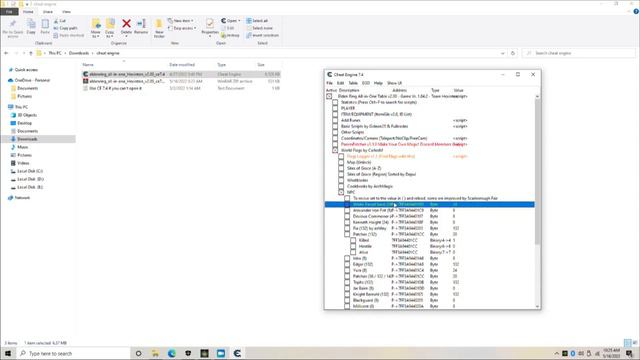Click Select all in the Select group
This screenshot has width=640, height=360.
click(257, 21)
